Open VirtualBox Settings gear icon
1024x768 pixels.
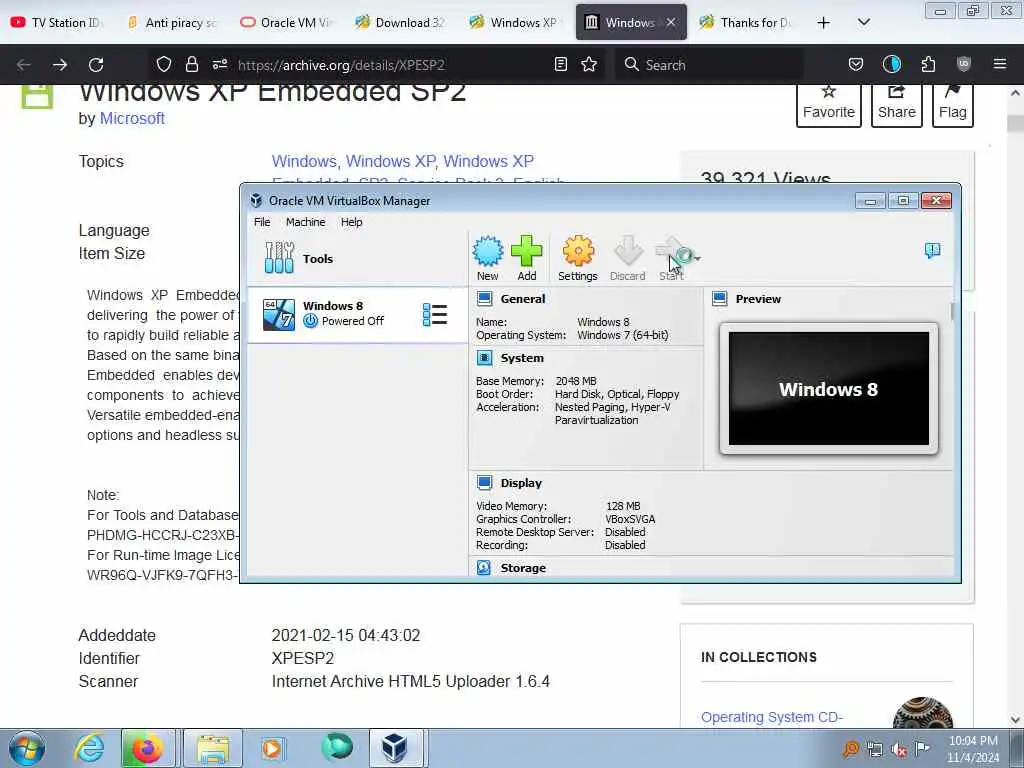click(x=577, y=259)
